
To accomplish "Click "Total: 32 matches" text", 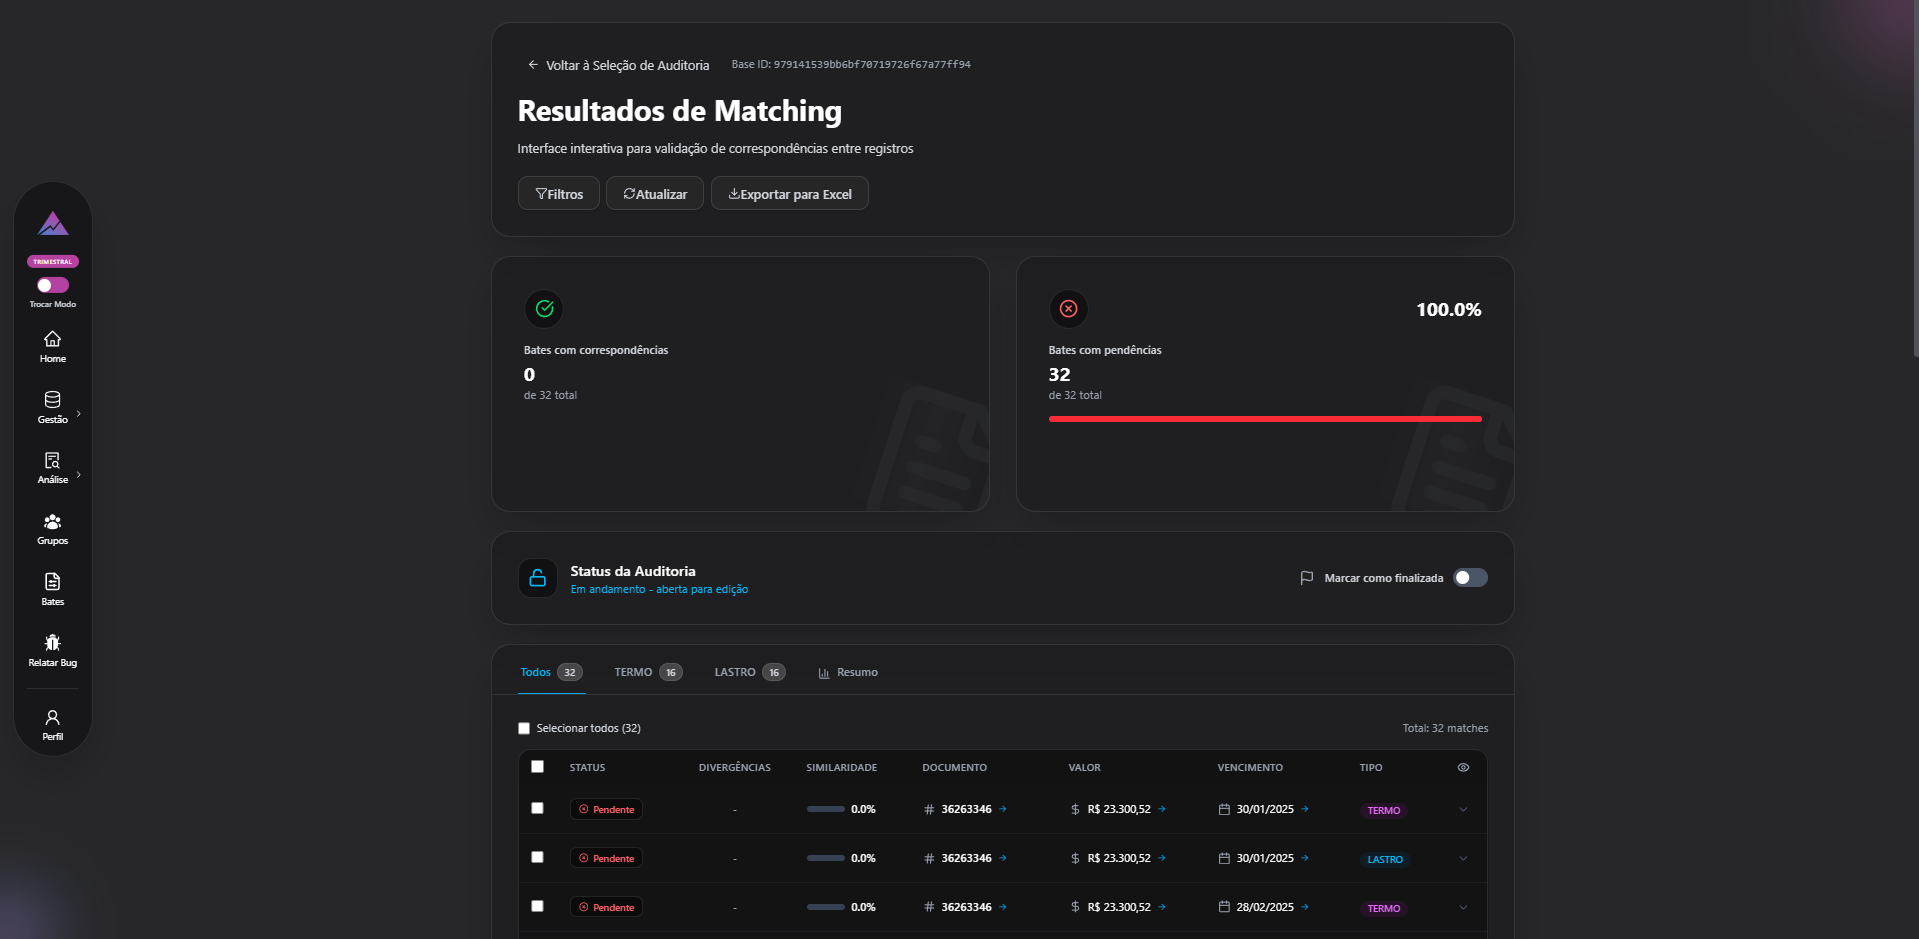I will click(x=1445, y=728).
